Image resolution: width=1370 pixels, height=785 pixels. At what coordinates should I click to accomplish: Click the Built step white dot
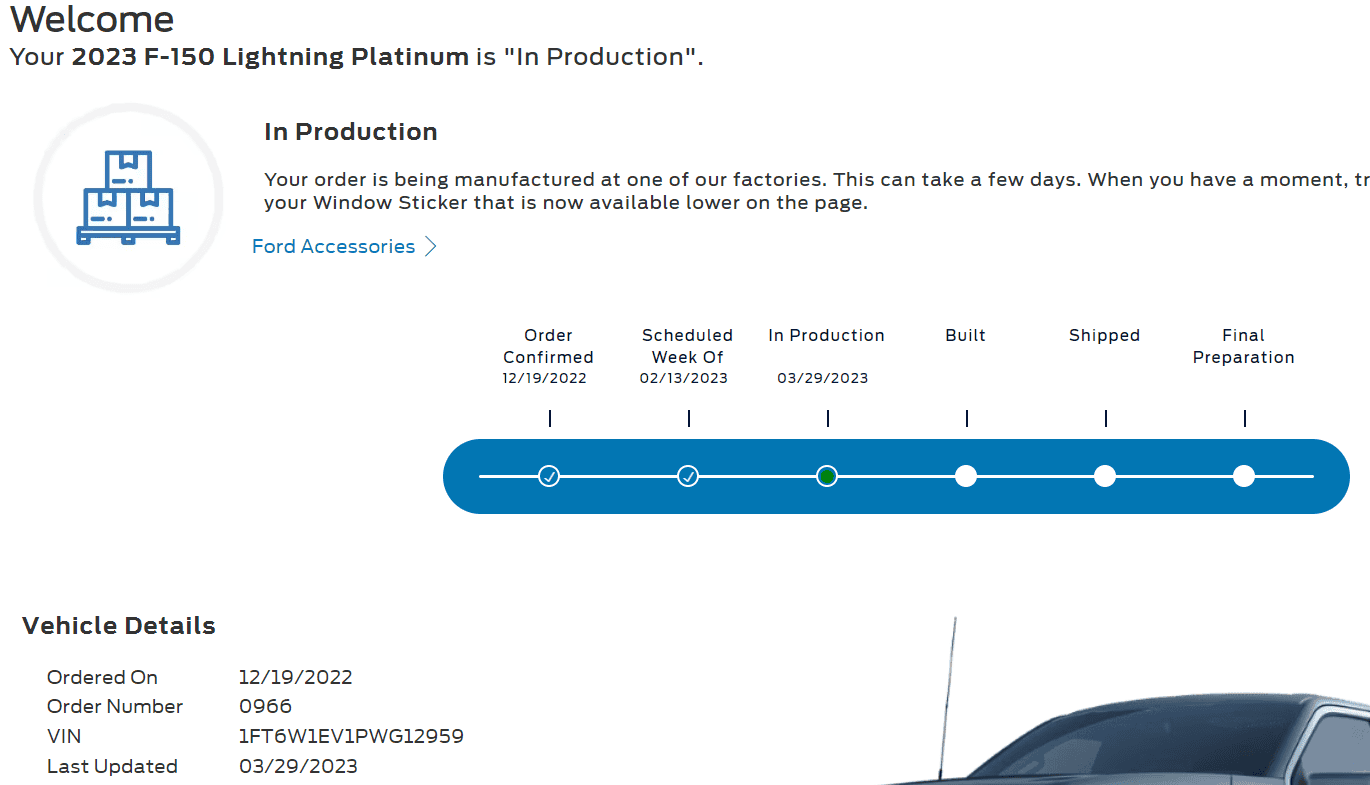point(966,476)
